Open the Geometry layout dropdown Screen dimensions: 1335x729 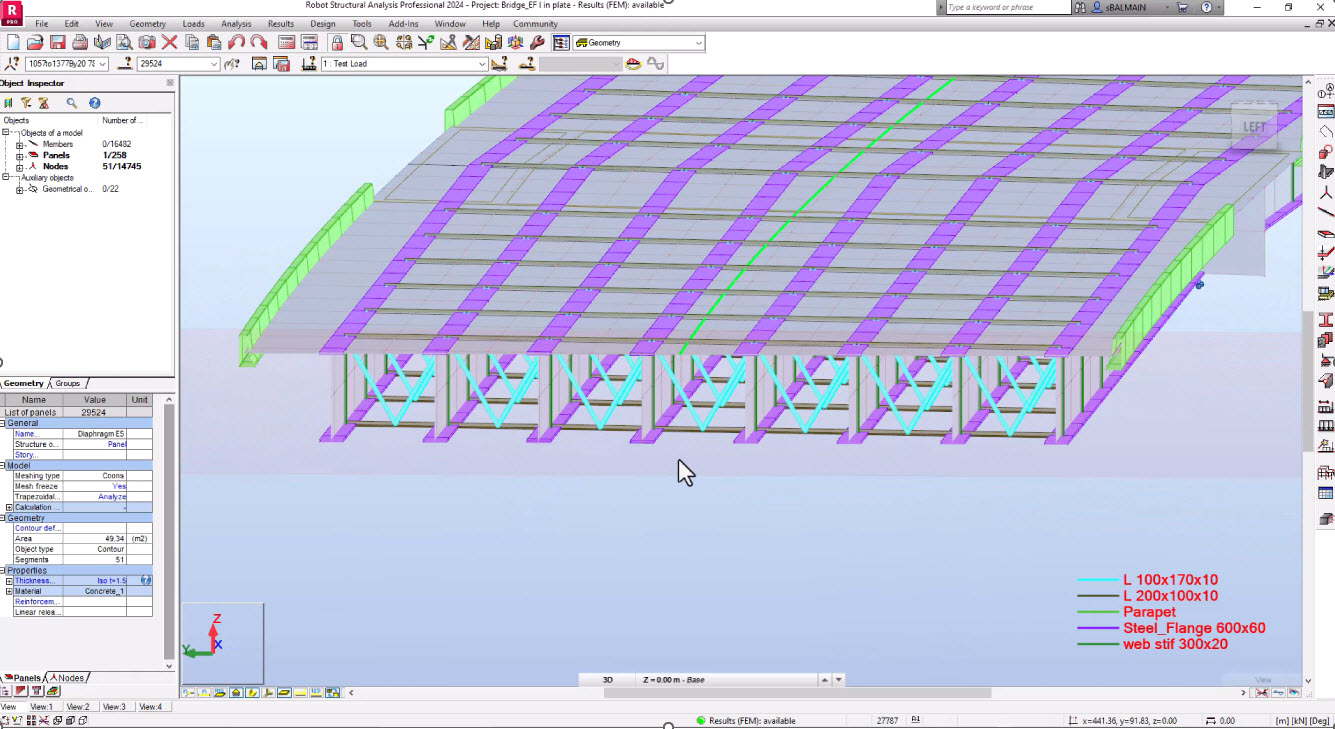pyautogui.click(x=697, y=42)
